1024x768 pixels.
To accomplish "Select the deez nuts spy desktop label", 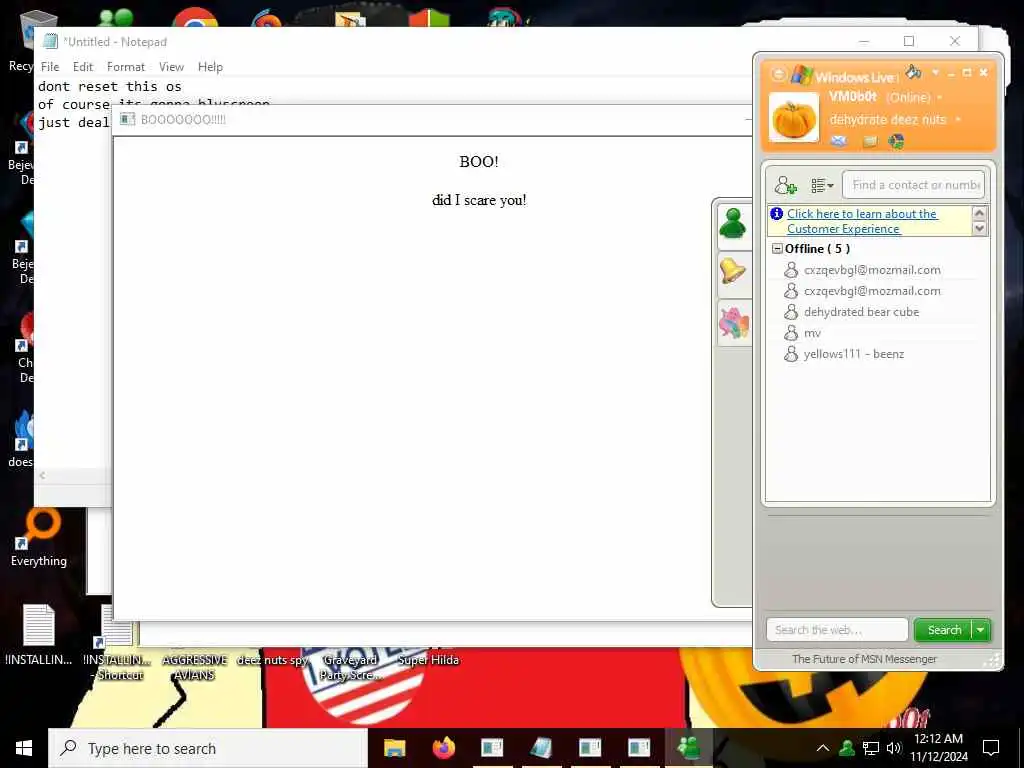I will click(272, 660).
